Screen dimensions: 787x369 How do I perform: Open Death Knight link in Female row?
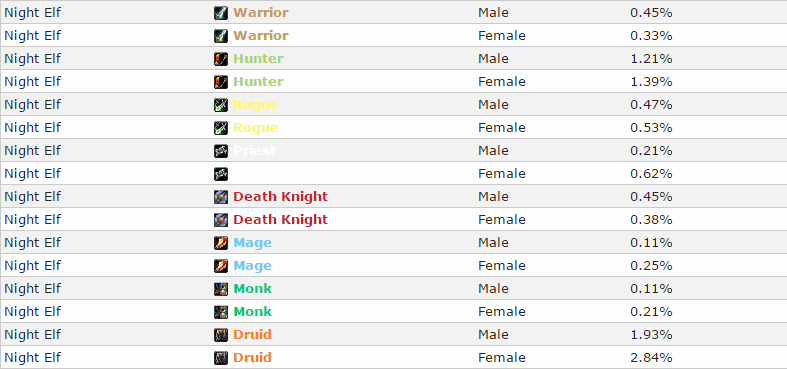(x=281, y=219)
